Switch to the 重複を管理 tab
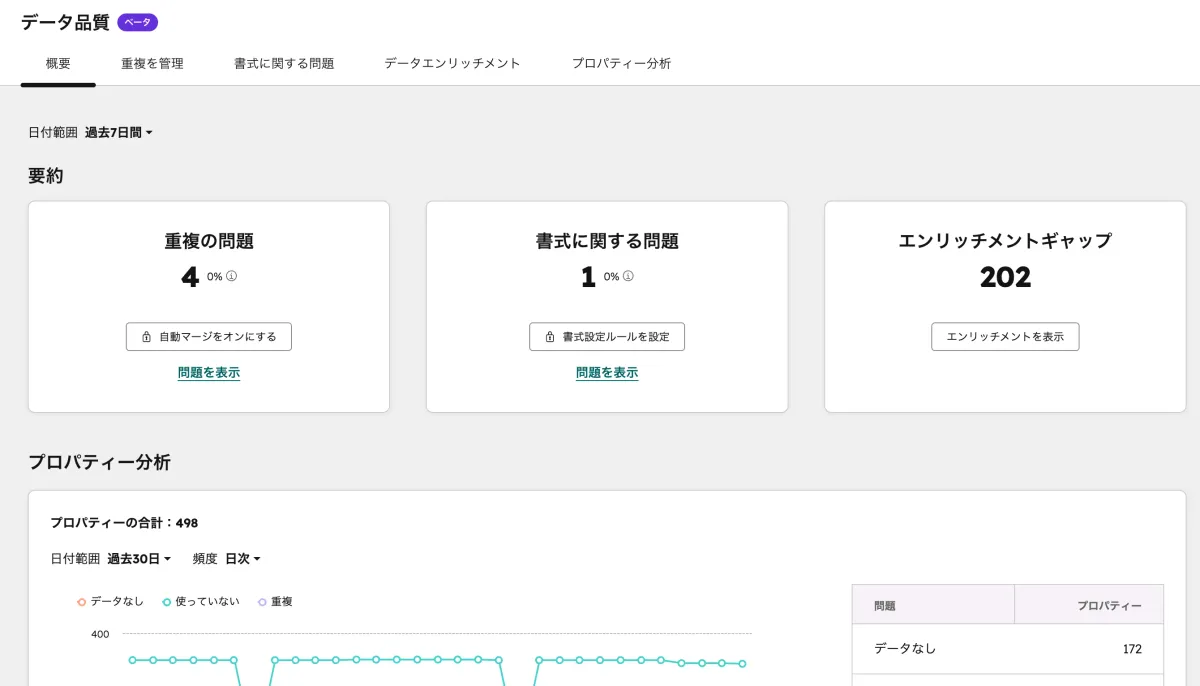 pos(151,62)
